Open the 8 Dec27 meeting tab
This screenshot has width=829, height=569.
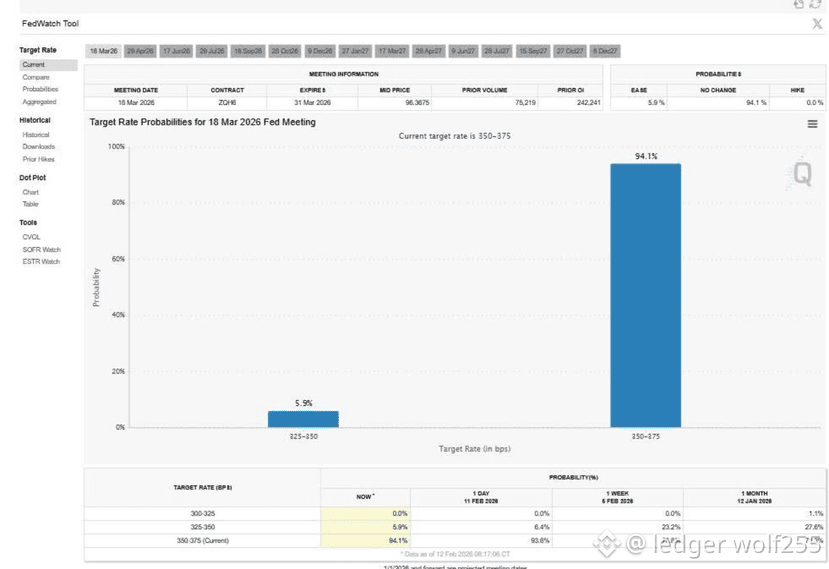605,51
